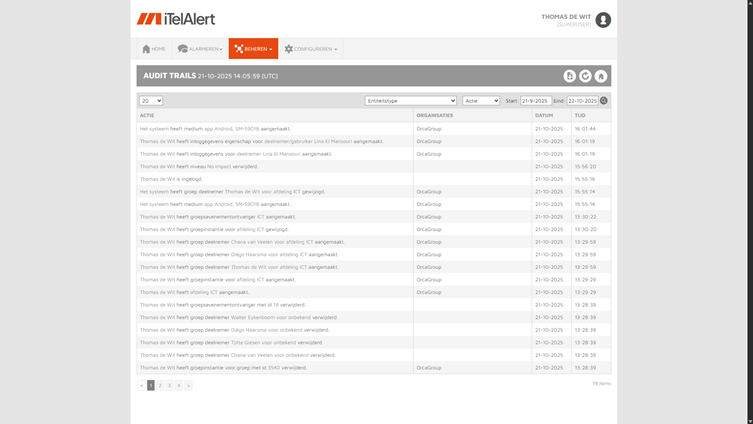This screenshot has width=753, height=424.
Task: Click the refresh icon in Audit Trails header
Action: [585, 76]
